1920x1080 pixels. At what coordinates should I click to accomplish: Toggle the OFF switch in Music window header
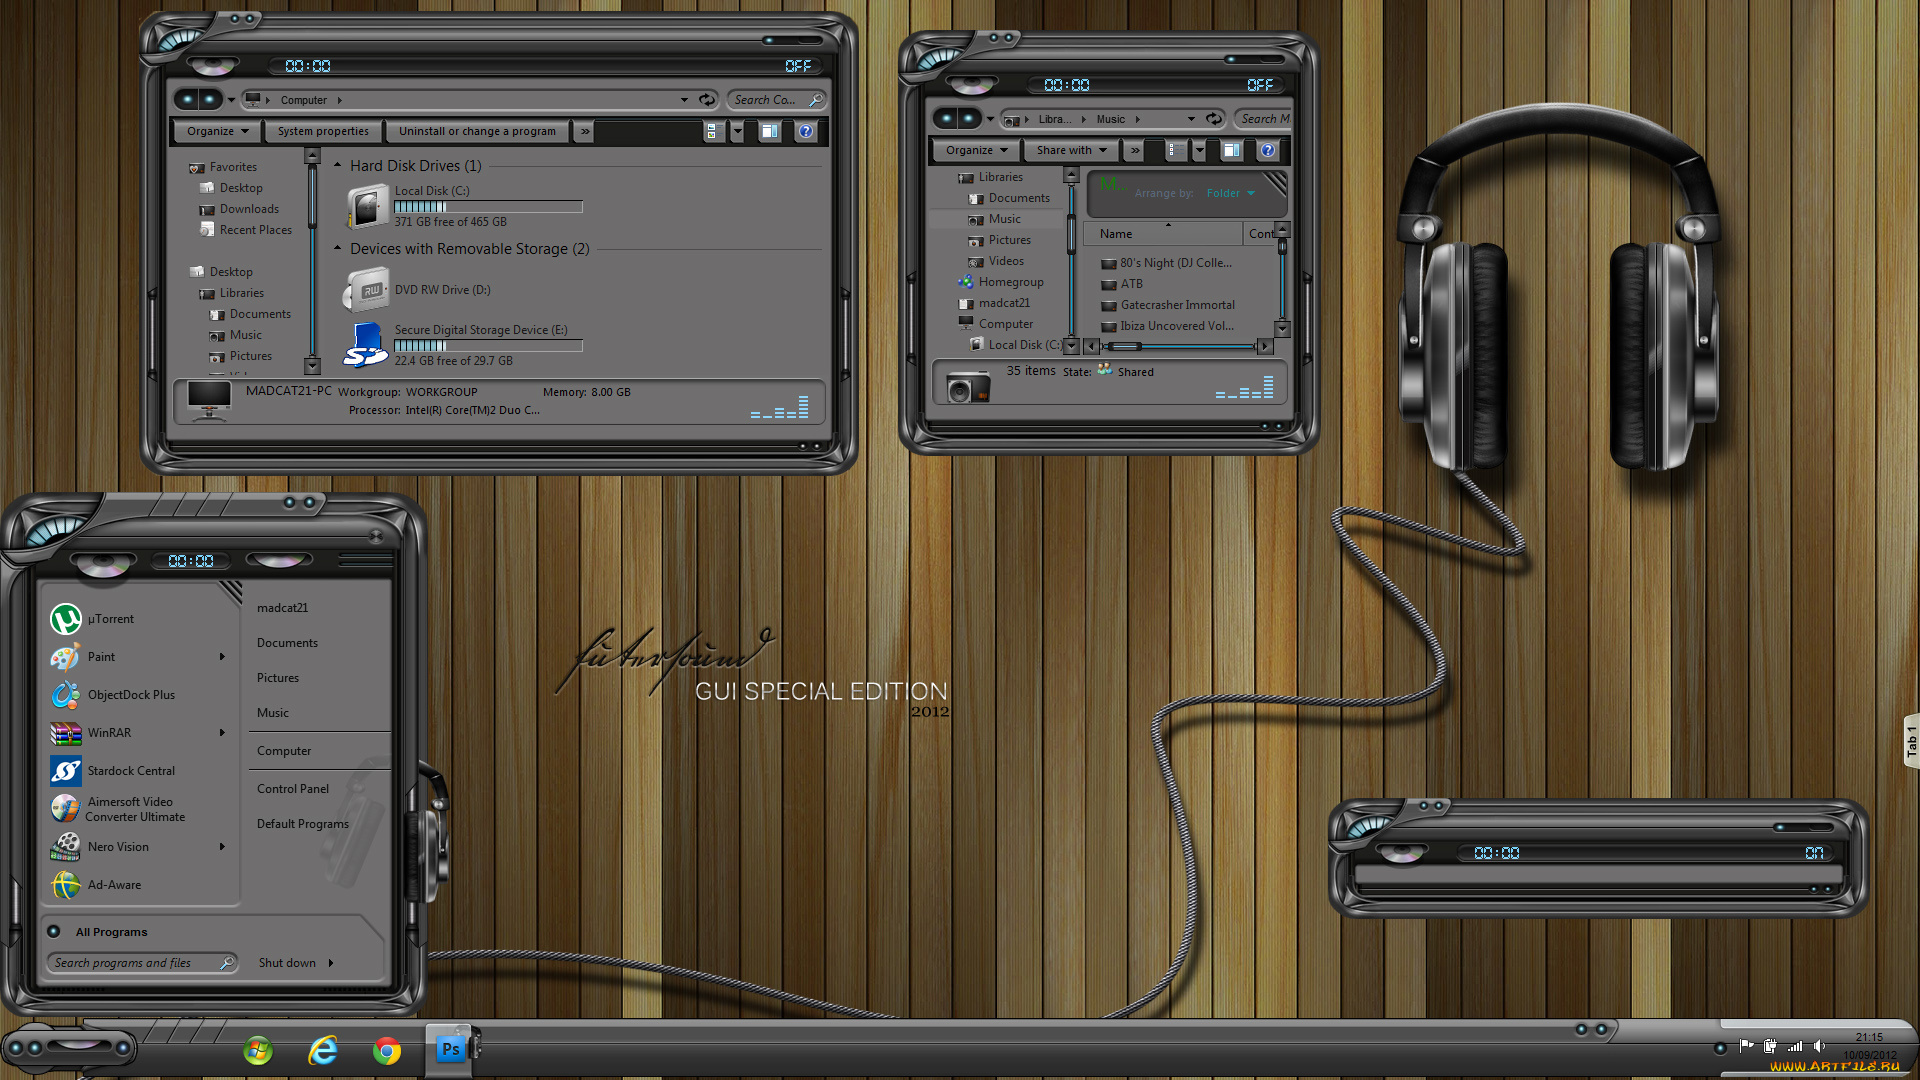1259,85
